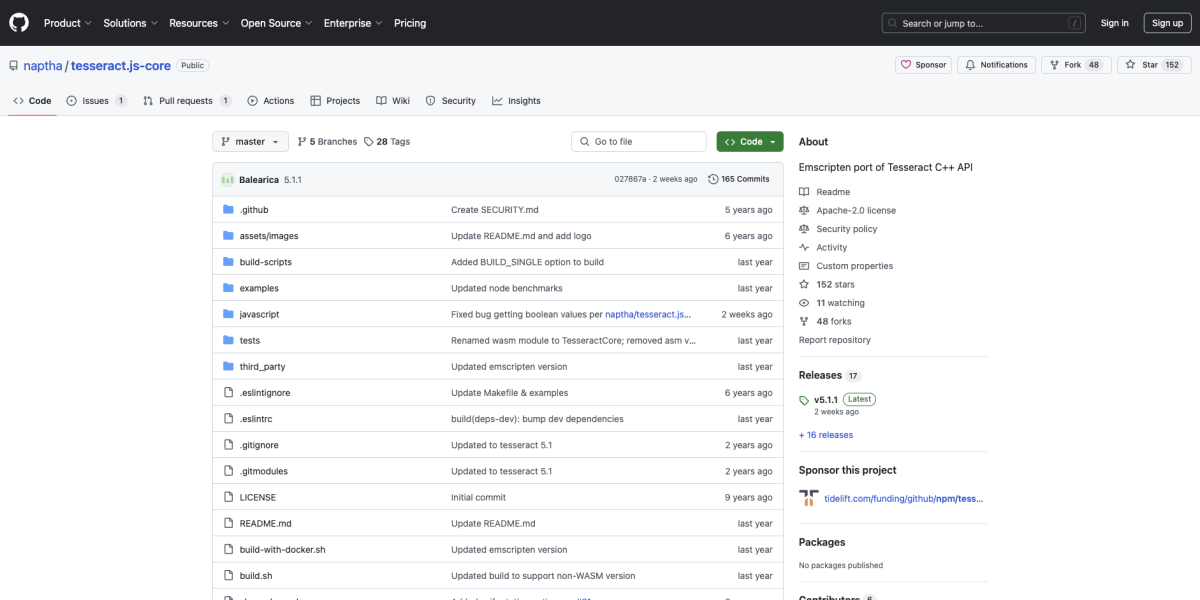Viewport: 1200px width, 600px height.
Task: Click the Go to file search field
Action: [x=638, y=141]
